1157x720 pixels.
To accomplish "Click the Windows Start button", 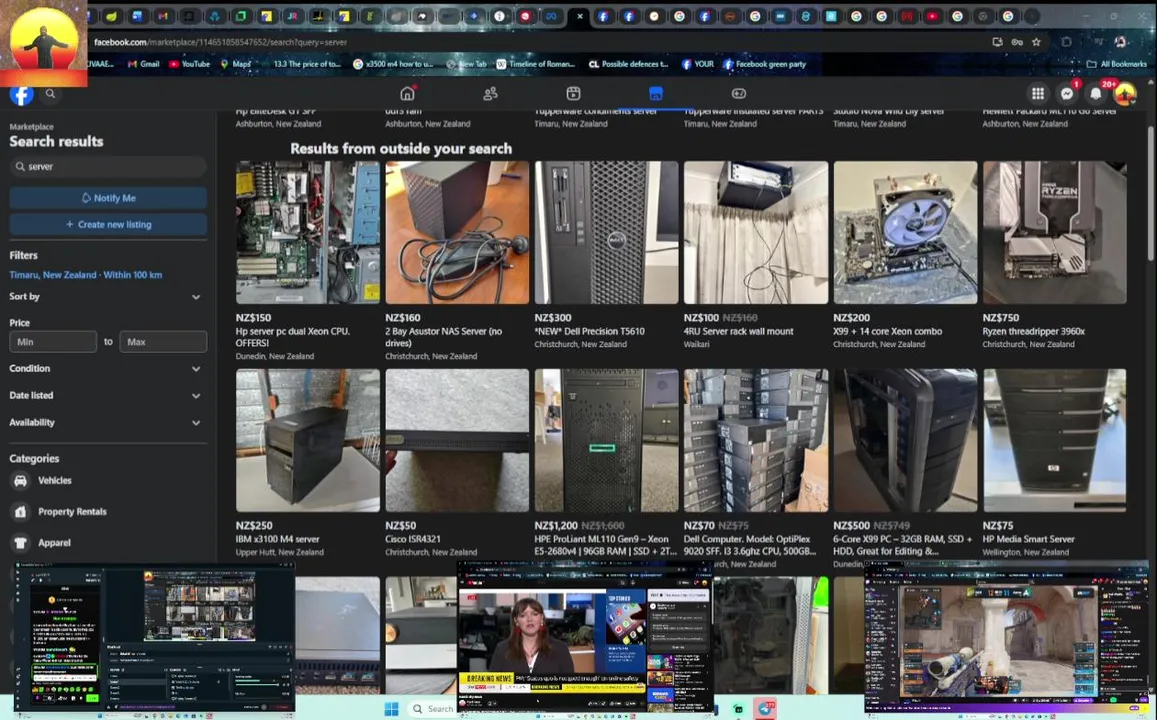I will click(391, 709).
